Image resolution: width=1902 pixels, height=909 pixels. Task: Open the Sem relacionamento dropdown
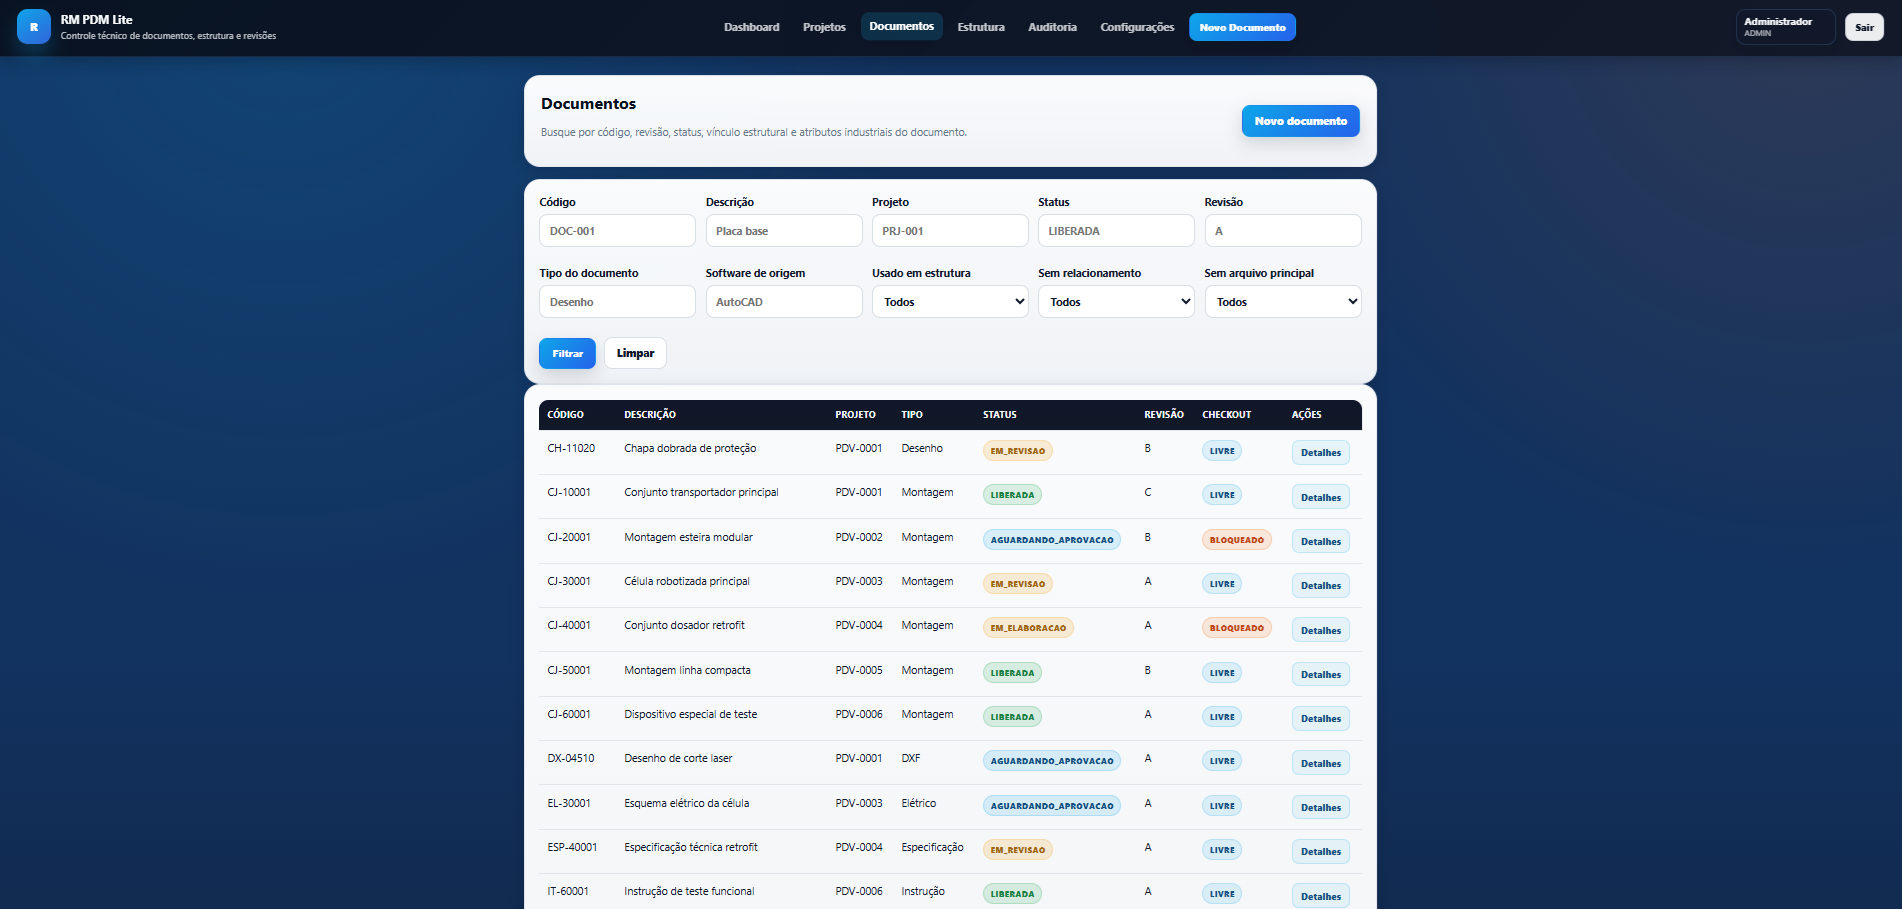click(1116, 302)
